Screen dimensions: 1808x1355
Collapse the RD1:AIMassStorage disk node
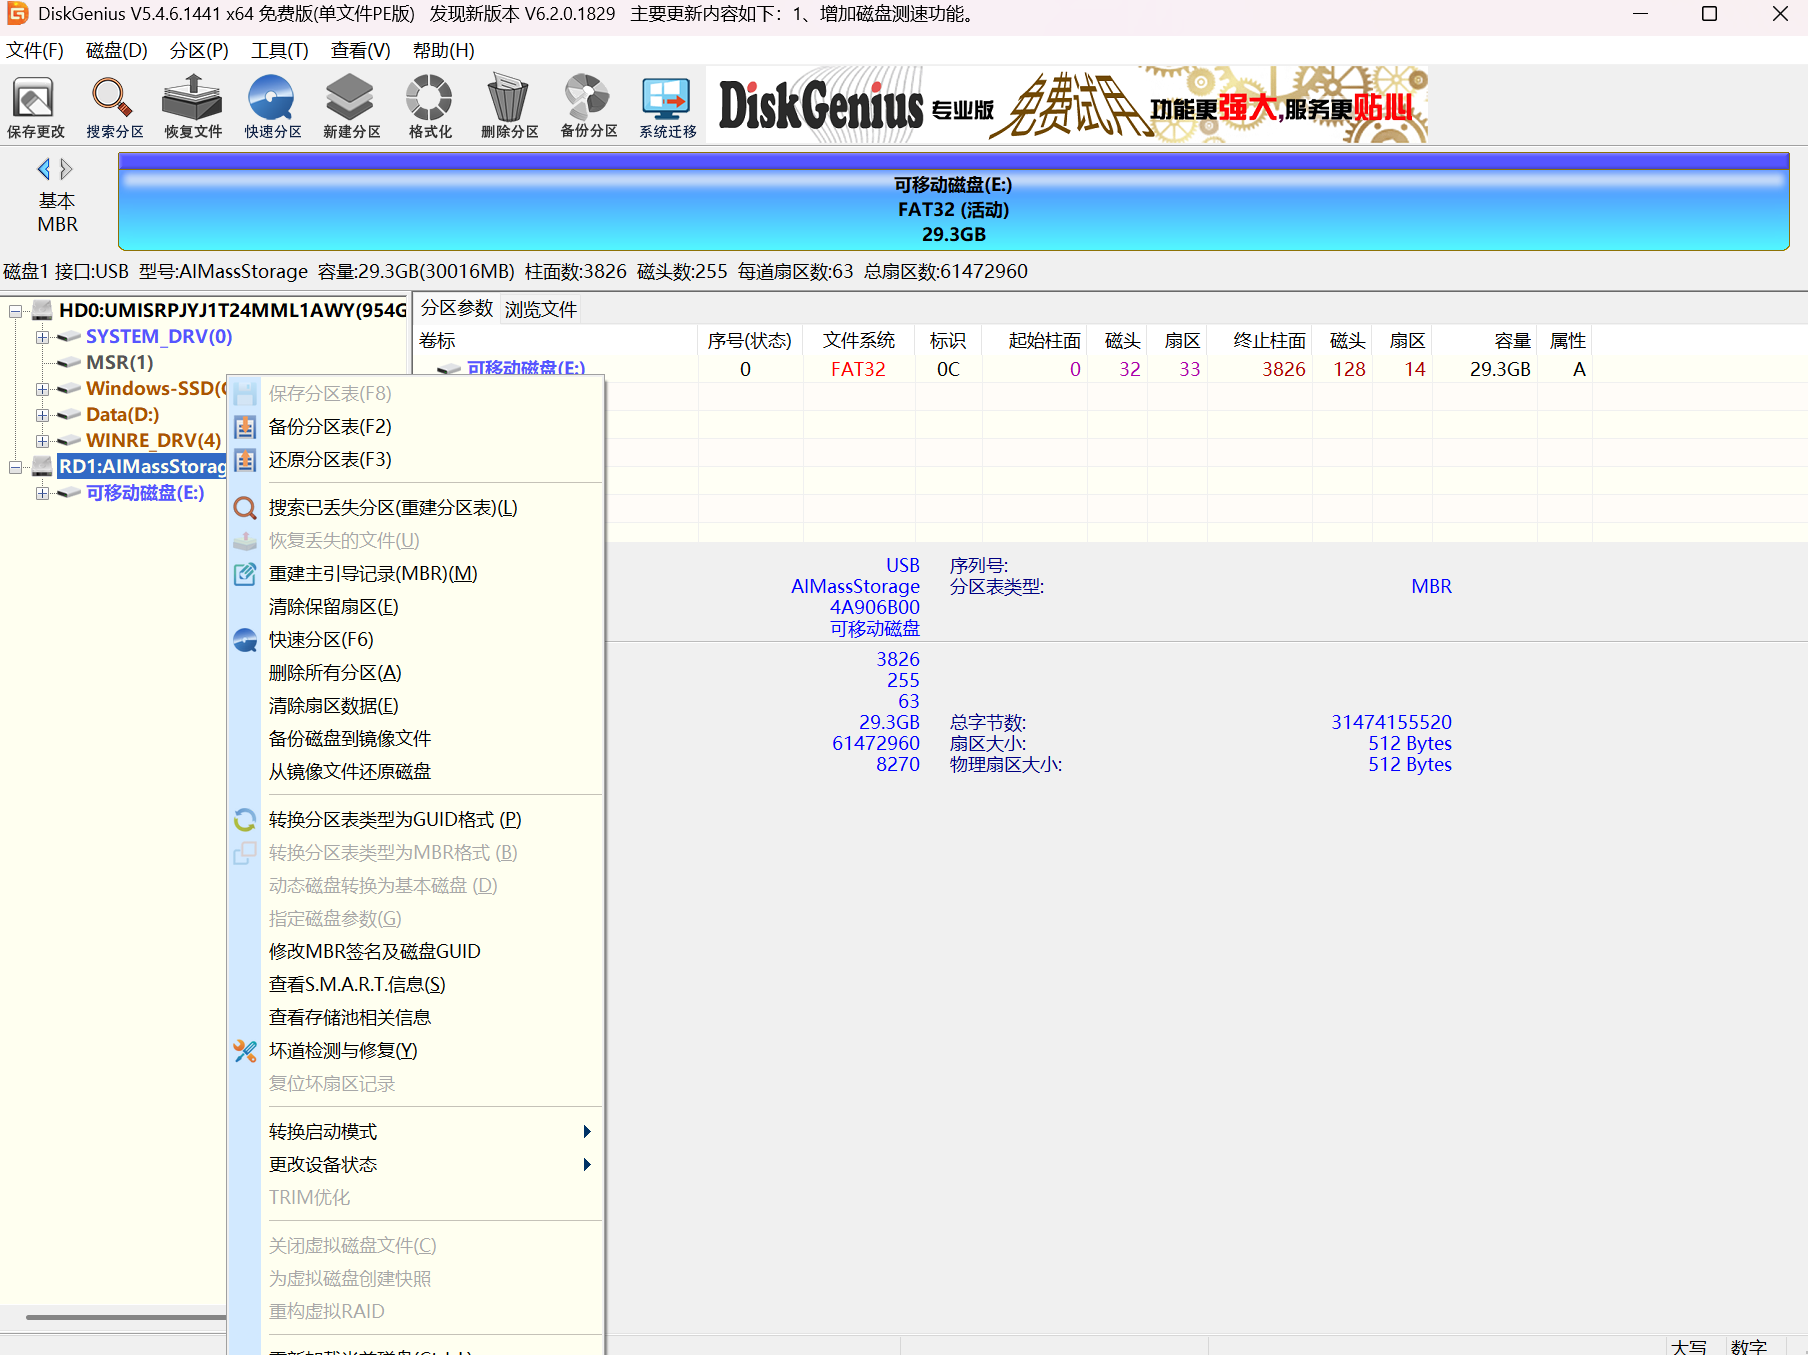coord(16,467)
